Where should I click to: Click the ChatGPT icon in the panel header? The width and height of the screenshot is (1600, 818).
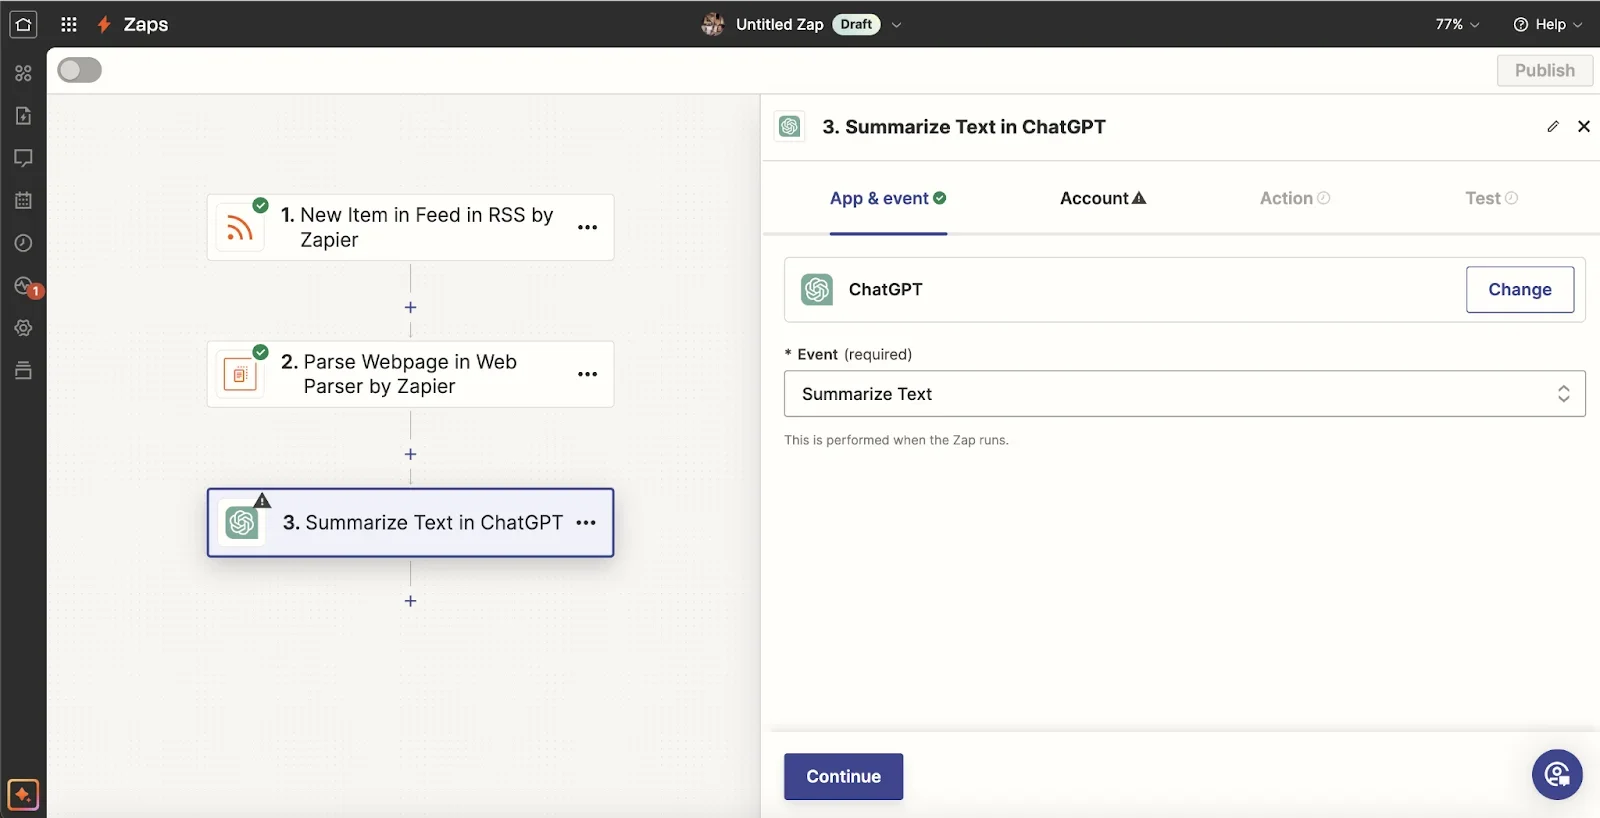[790, 126]
